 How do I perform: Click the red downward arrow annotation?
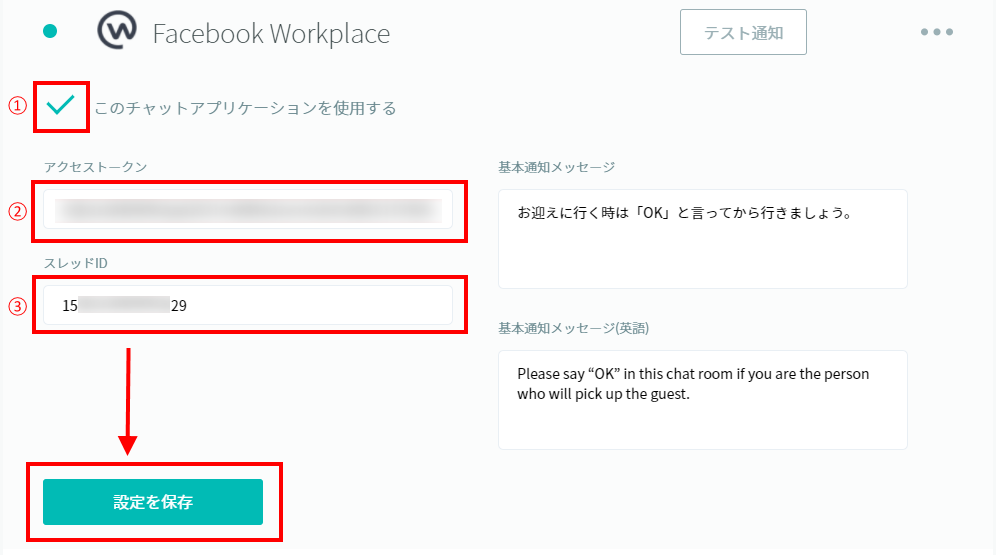(127, 400)
